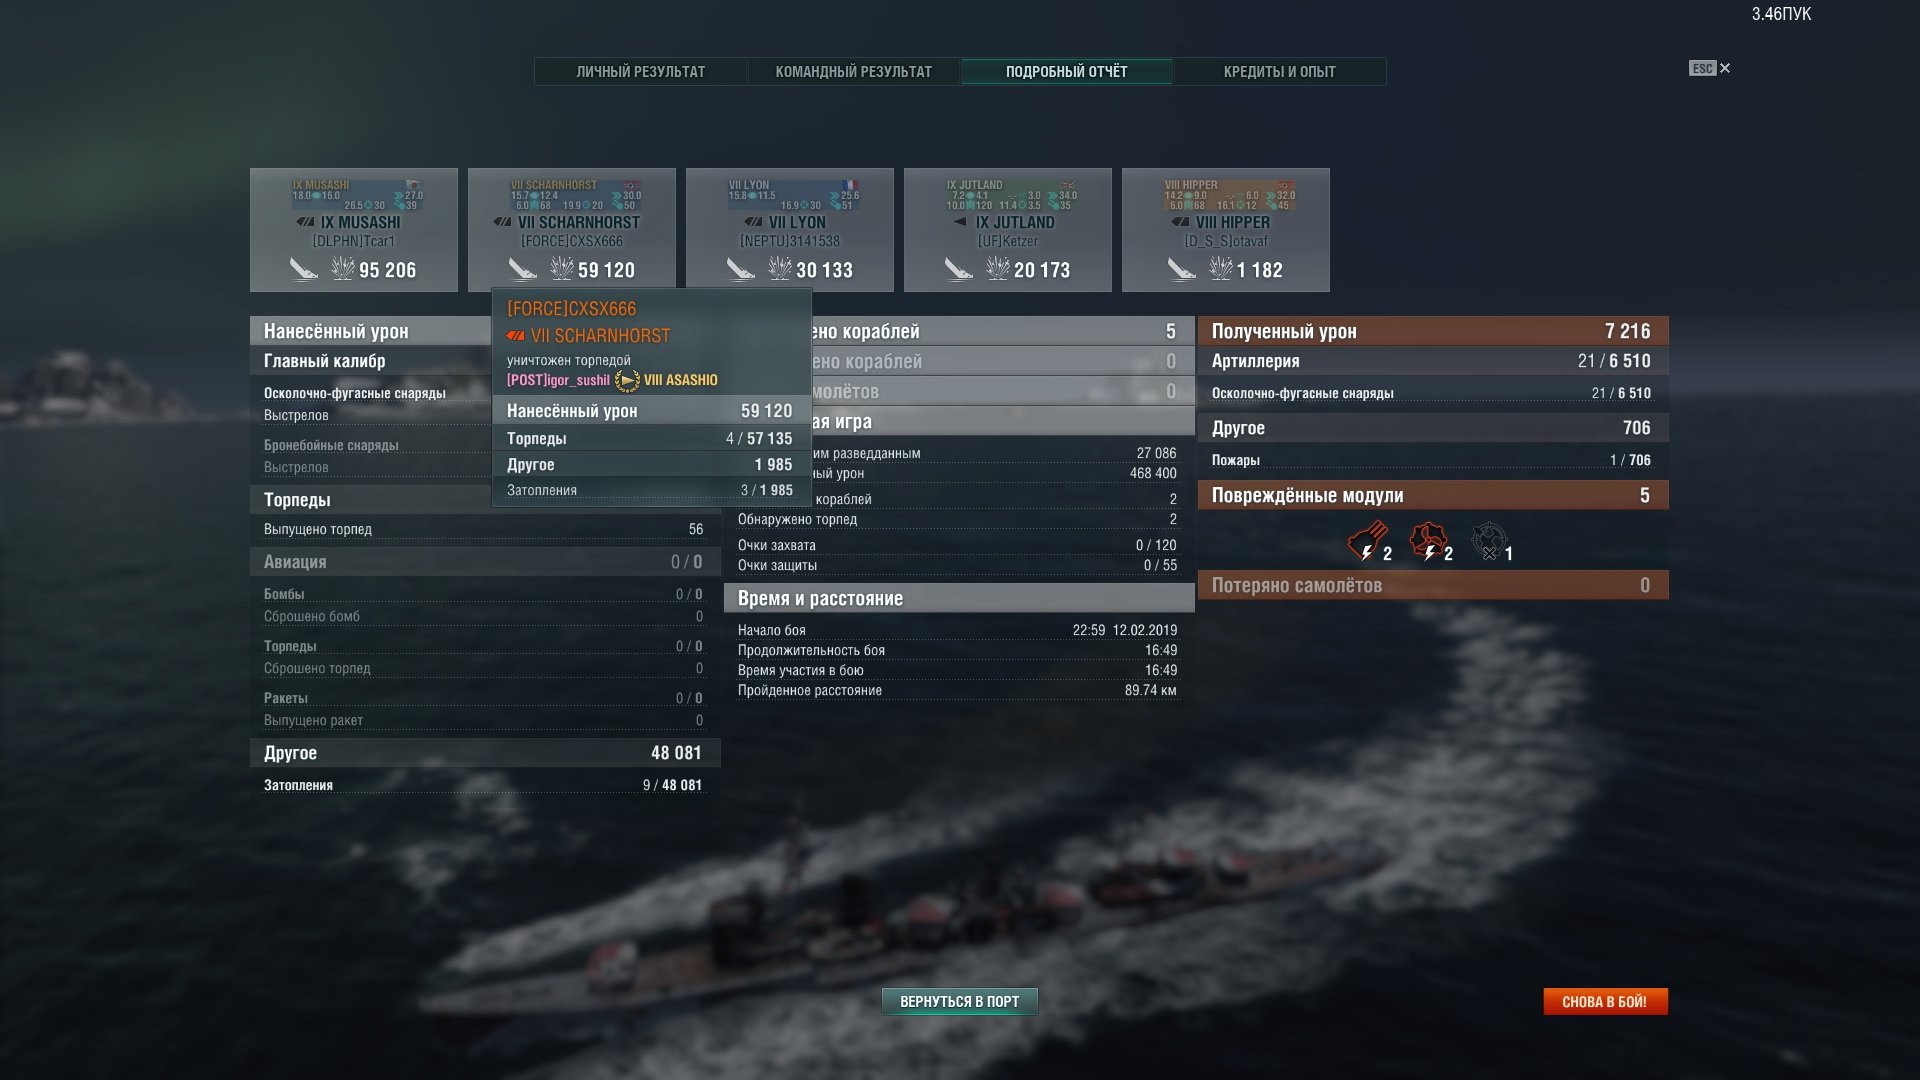The width and height of the screenshot is (1920, 1080).
Task: Open the Личный результат tab
Action: 640,71
